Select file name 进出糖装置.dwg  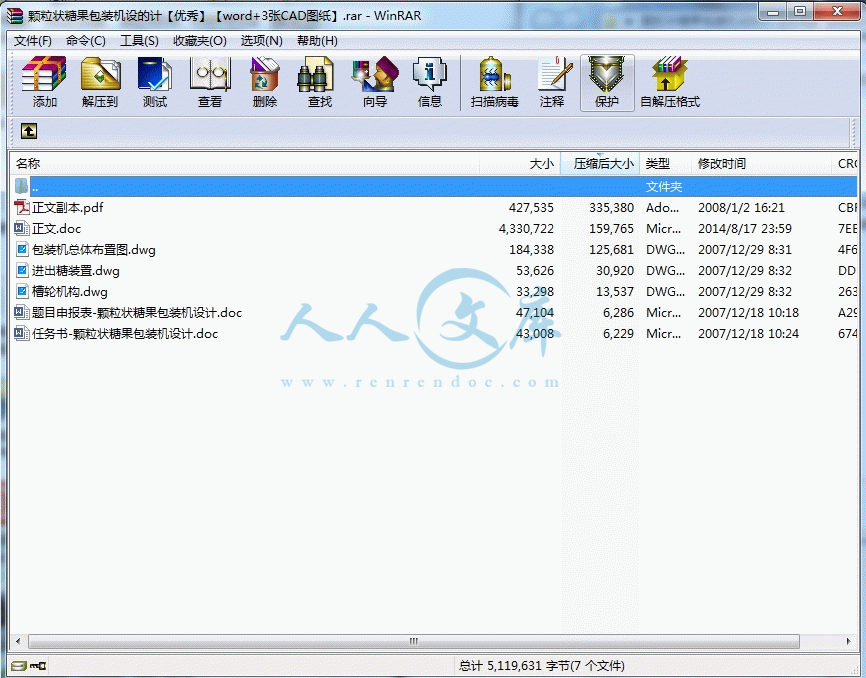pyautogui.click(x=76, y=271)
